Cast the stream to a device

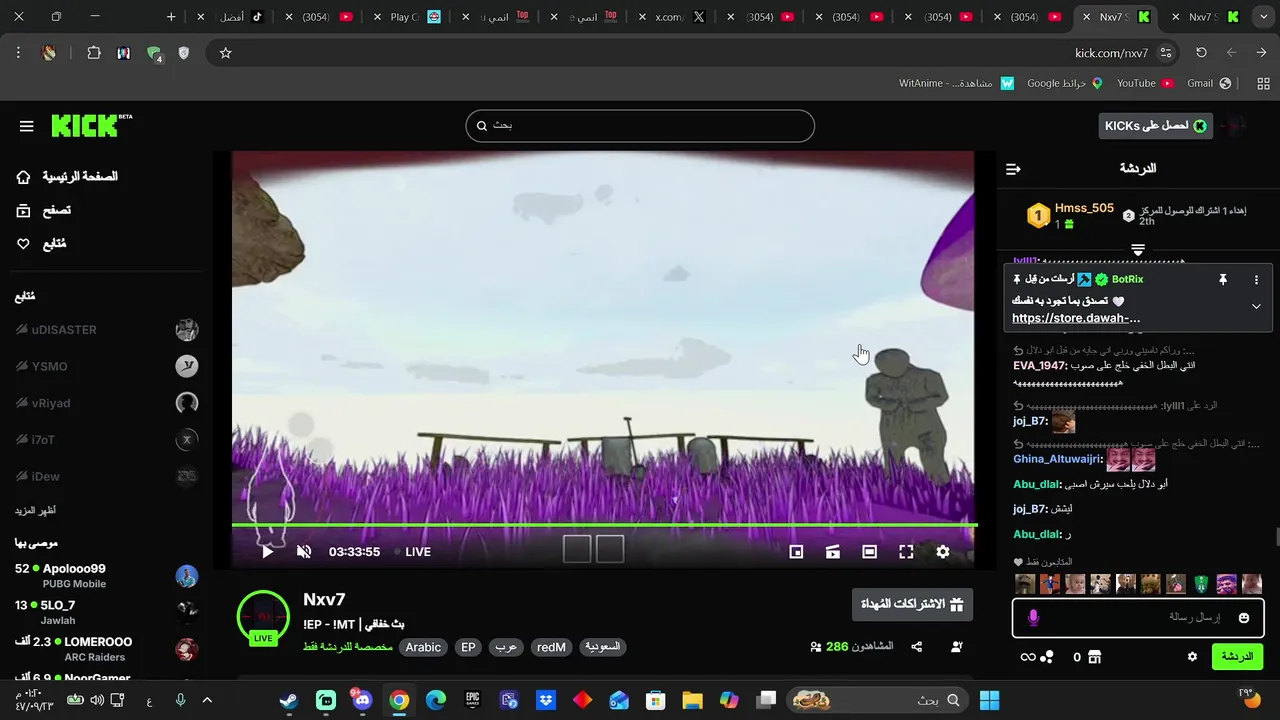(x=832, y=552)
